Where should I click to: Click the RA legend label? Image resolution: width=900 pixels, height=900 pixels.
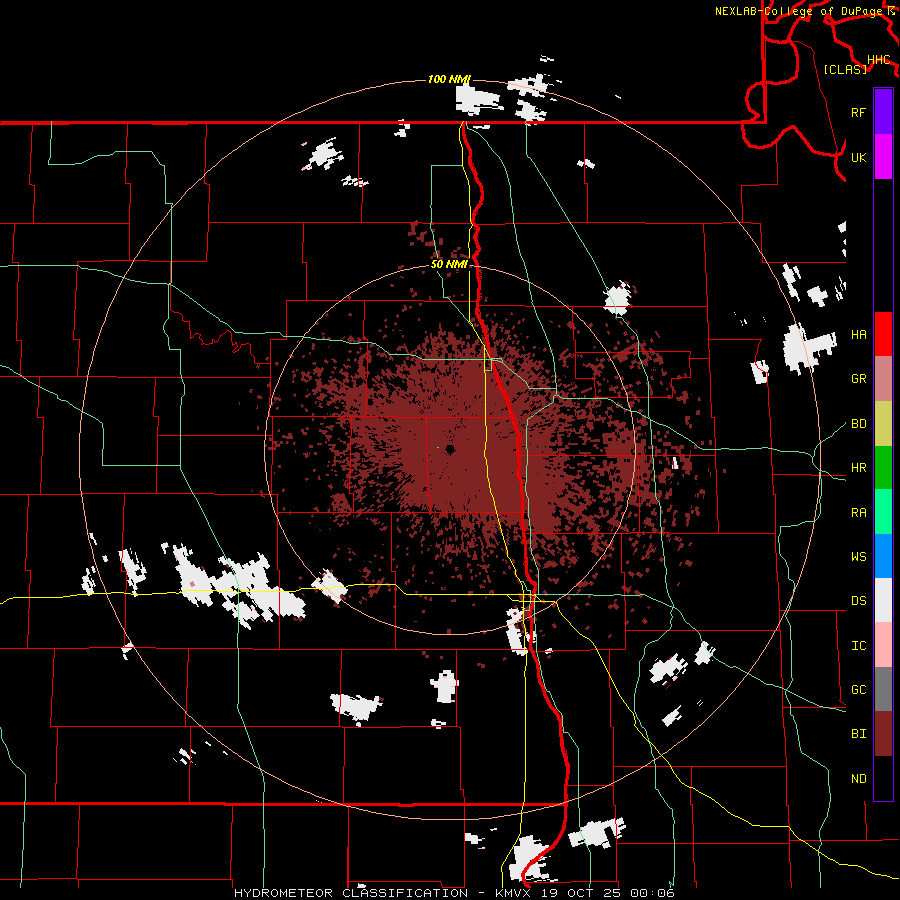(x=858, y=513)
